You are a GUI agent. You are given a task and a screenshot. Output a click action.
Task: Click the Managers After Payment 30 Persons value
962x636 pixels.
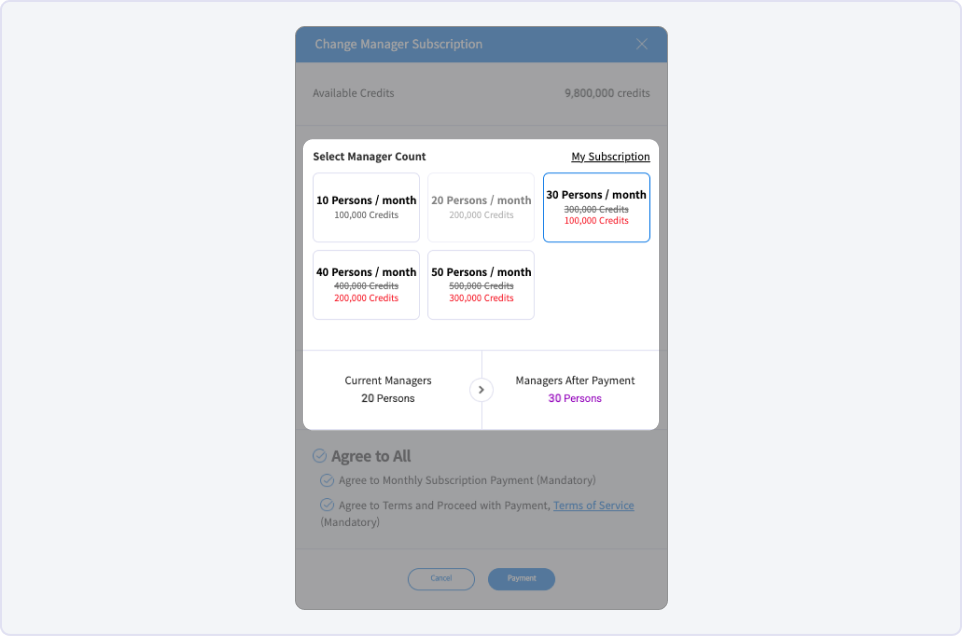[575, 398]
